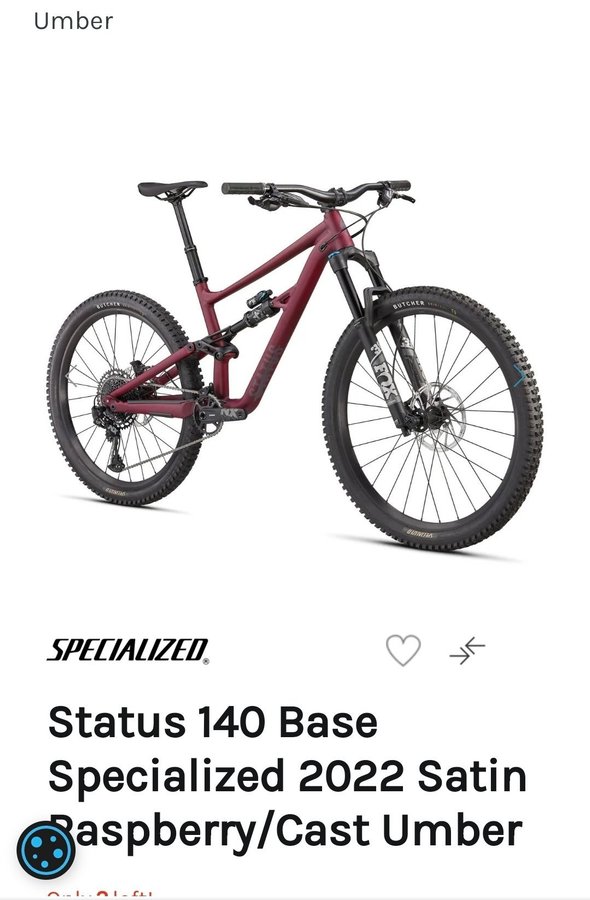The width and height of the screenshot is (590, 900).
Task: Click the bike saddle in the photo
Action: (172, 189)
